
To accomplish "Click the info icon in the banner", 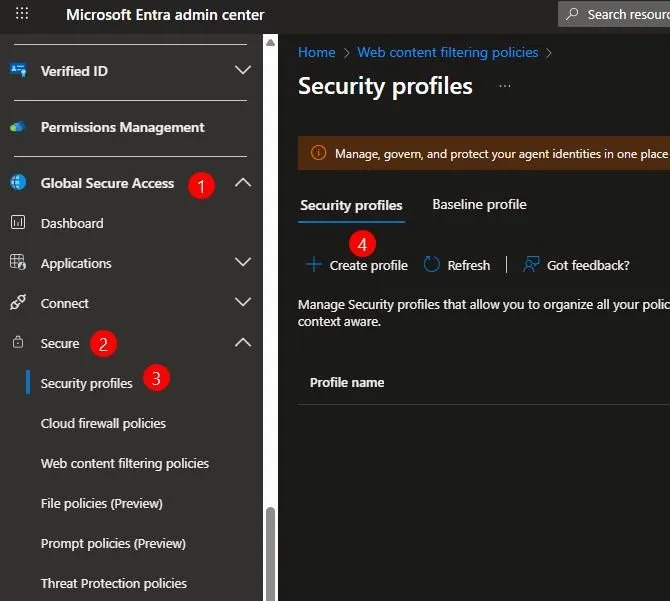I will (318, 153).
